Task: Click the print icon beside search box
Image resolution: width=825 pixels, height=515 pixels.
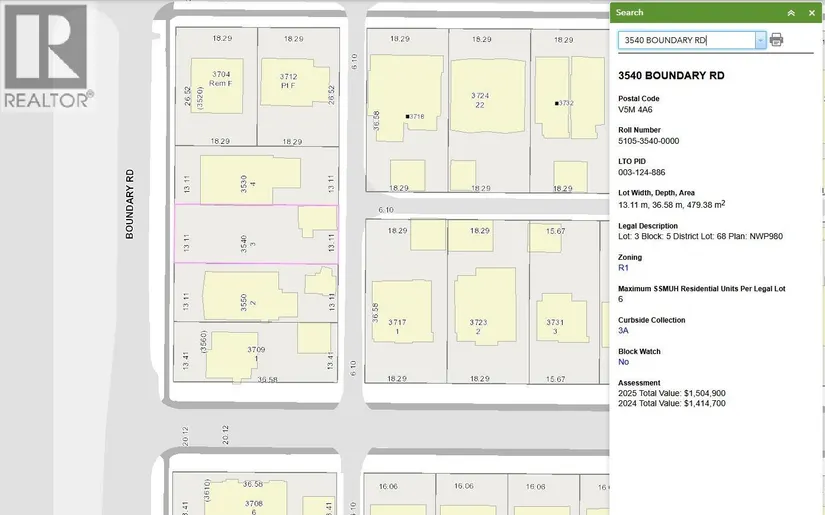Action: point(777,40)
